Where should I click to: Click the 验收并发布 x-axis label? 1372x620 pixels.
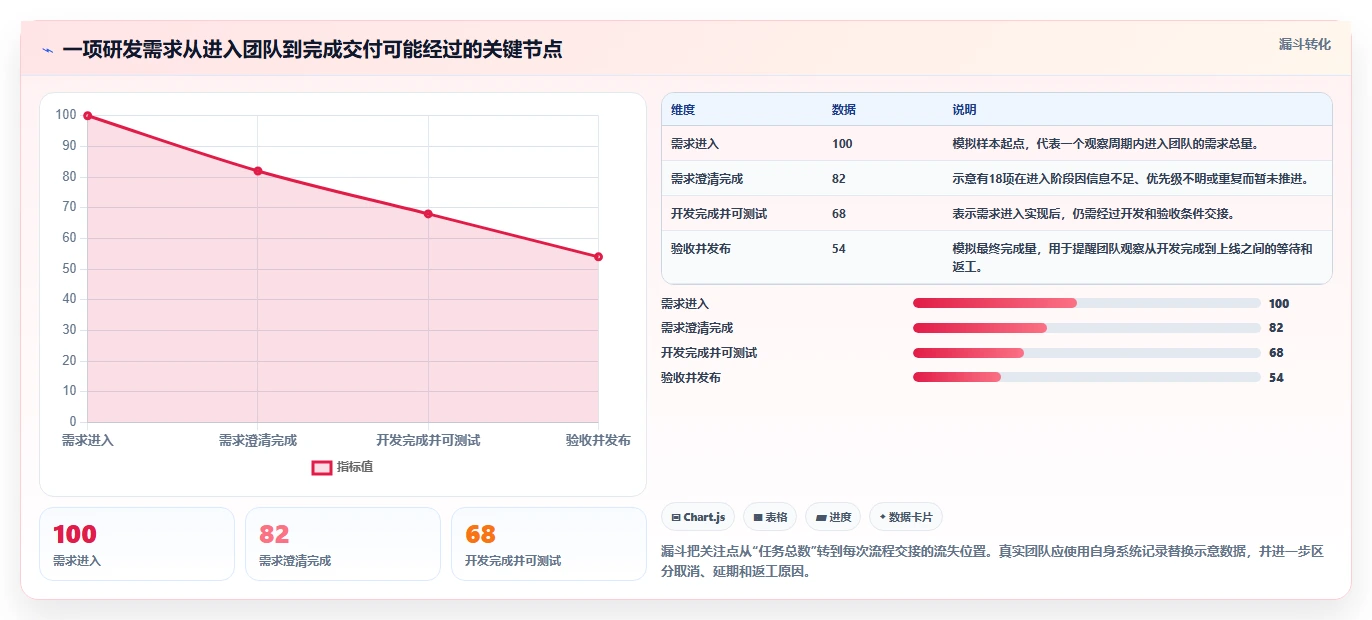pyautogui.click(x=598, y=441)
